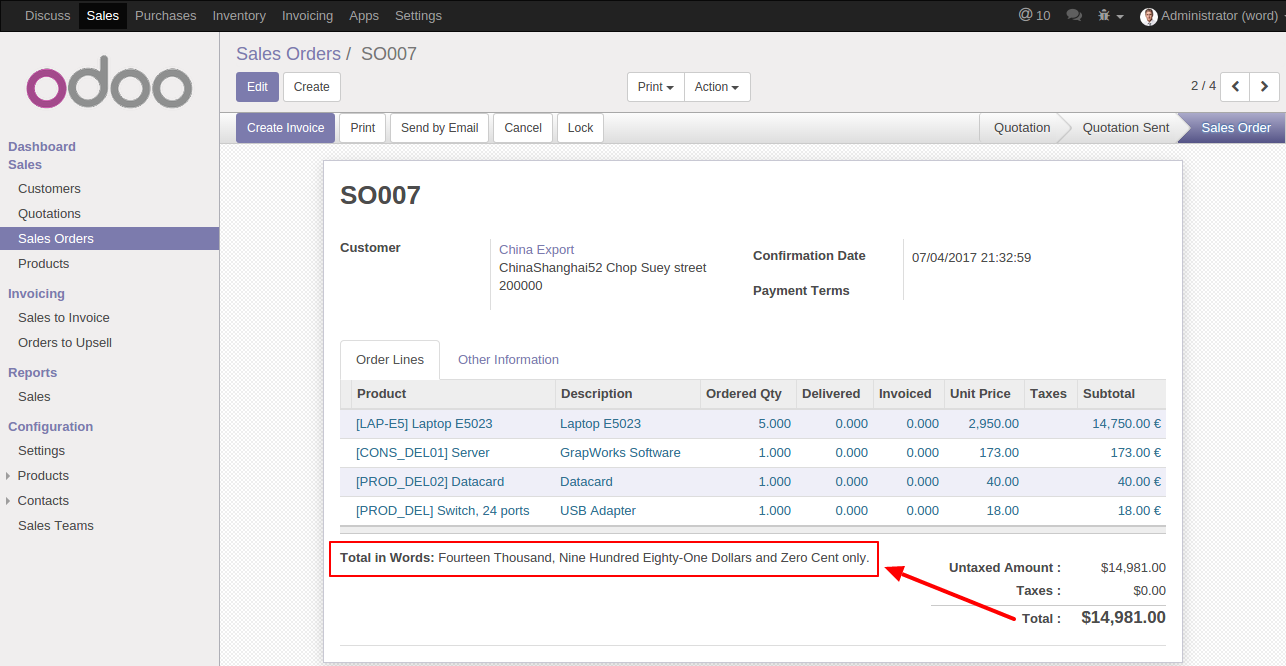Open the Action dropdown menu
The height and width of the screenshot is (666, 1286).
tap(717, 87)
